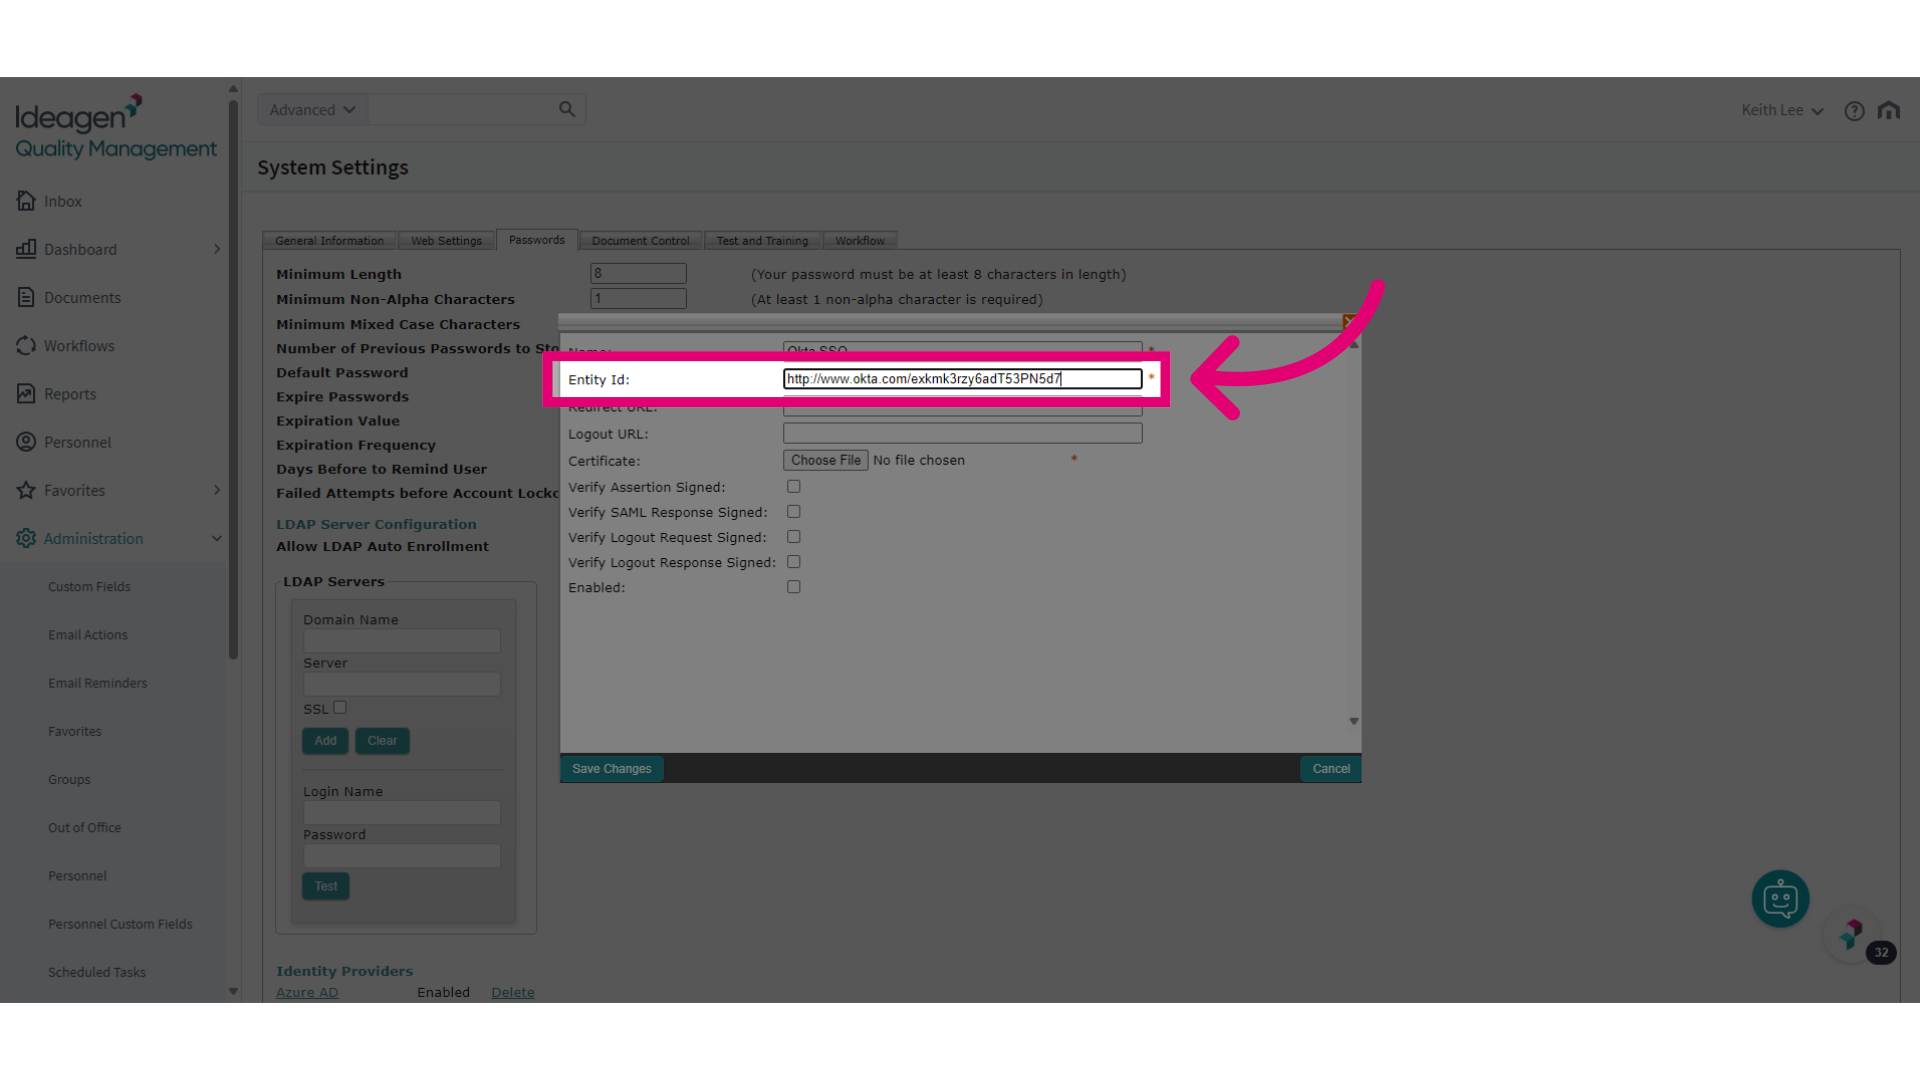Image resolution: width=1920 pixels, height=1080 pixels.
Task: Click the Entity Id input field
Action: [962, 379]
